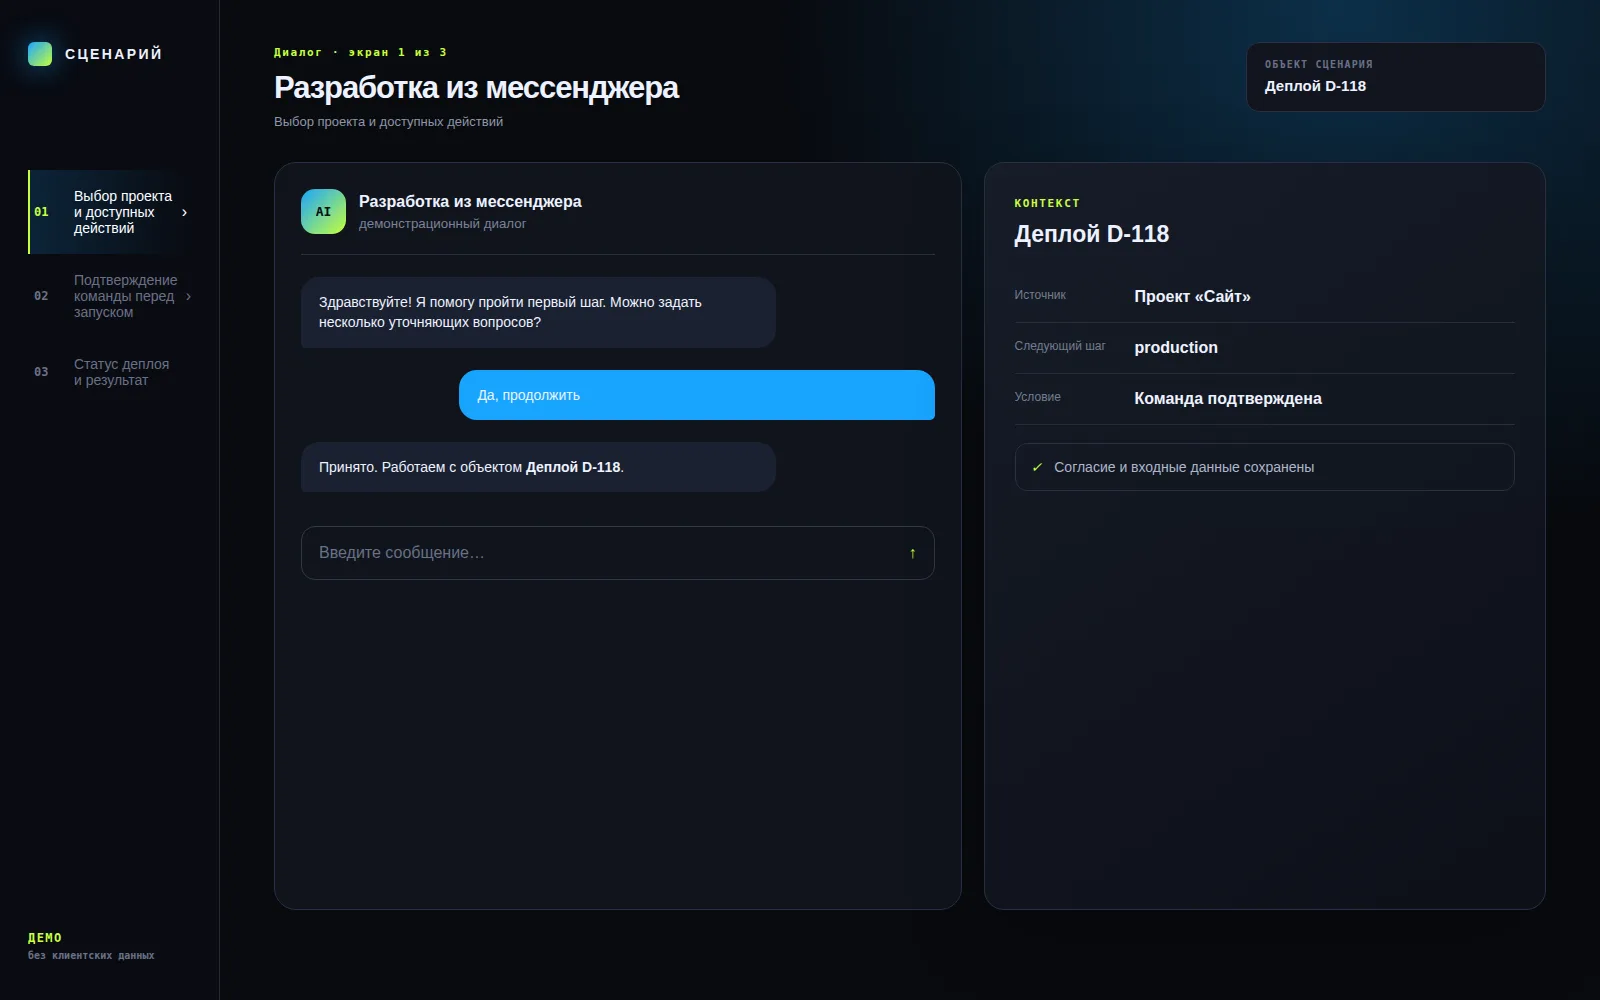Viewport: 1600px width, 1000px height.
Task: Click the subtitle демонстрационный диалог
Action: (442, 224)
